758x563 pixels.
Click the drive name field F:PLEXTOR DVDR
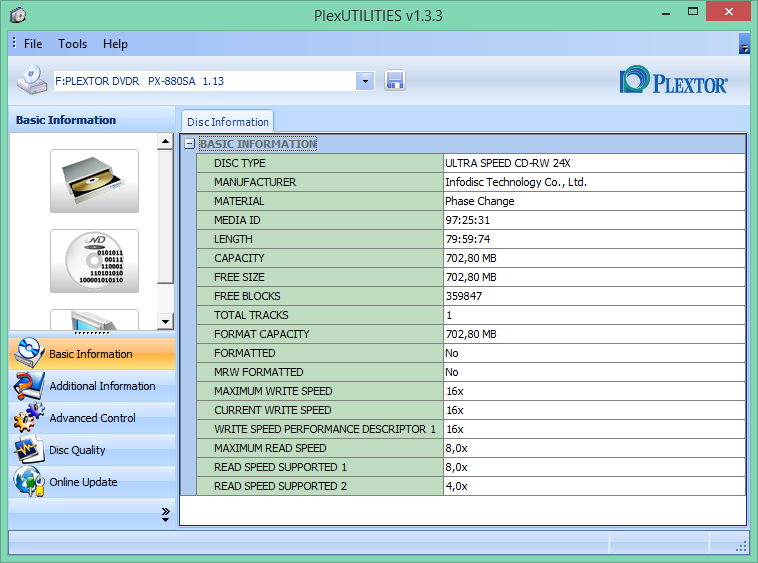(205, 81)
